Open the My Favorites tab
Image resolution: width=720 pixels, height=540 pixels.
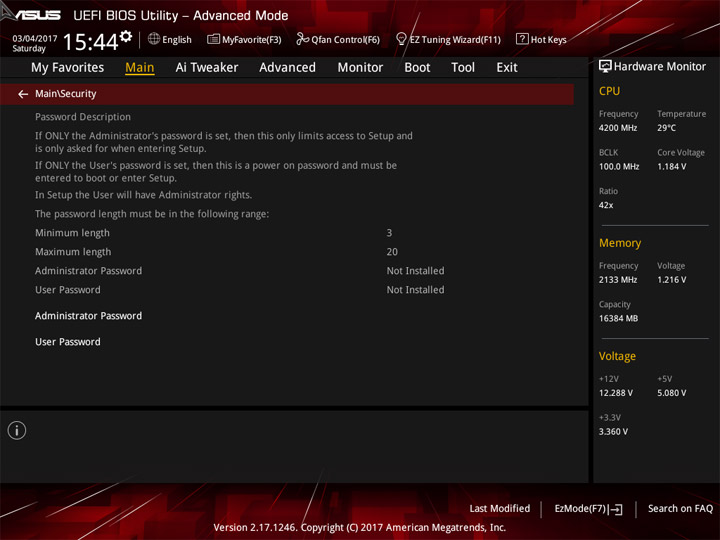[x=68, y=68]
